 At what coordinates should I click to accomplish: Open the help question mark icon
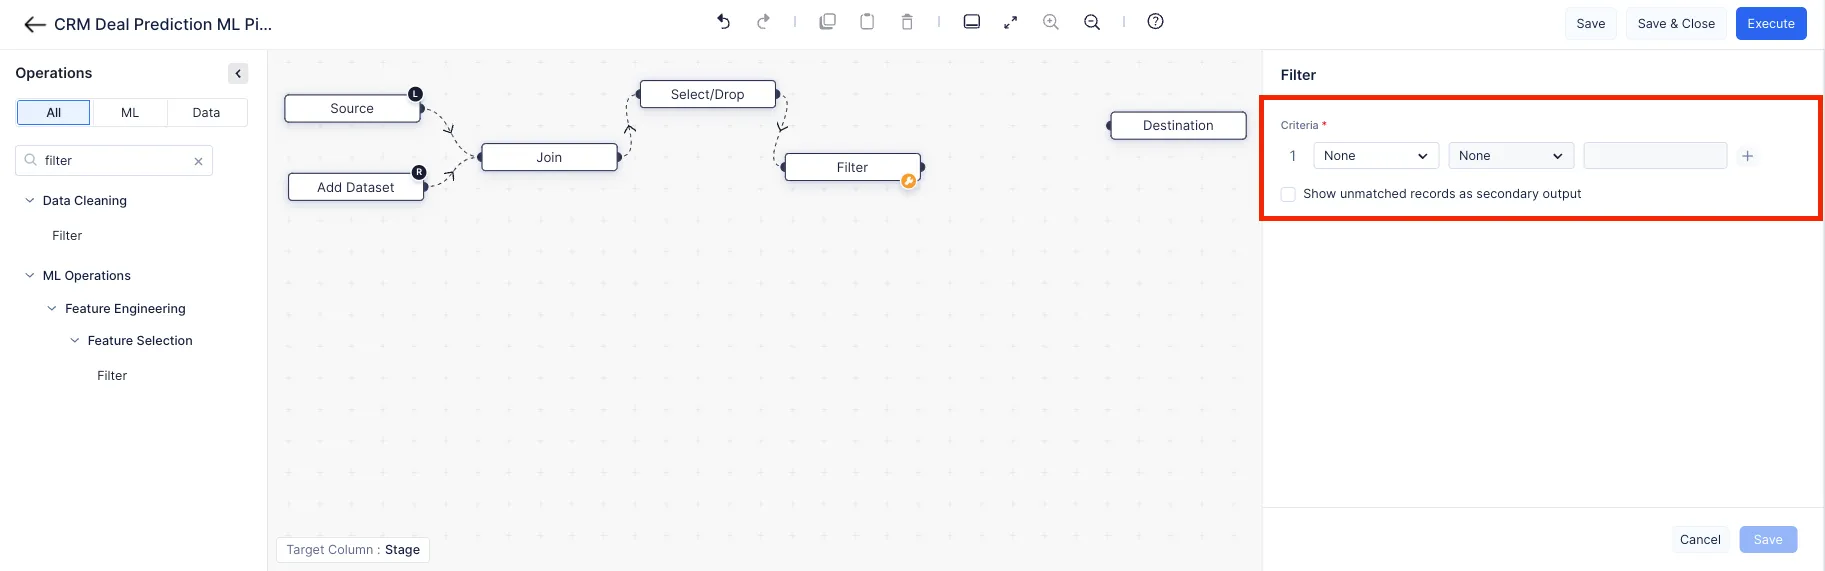pos(1155,22)
